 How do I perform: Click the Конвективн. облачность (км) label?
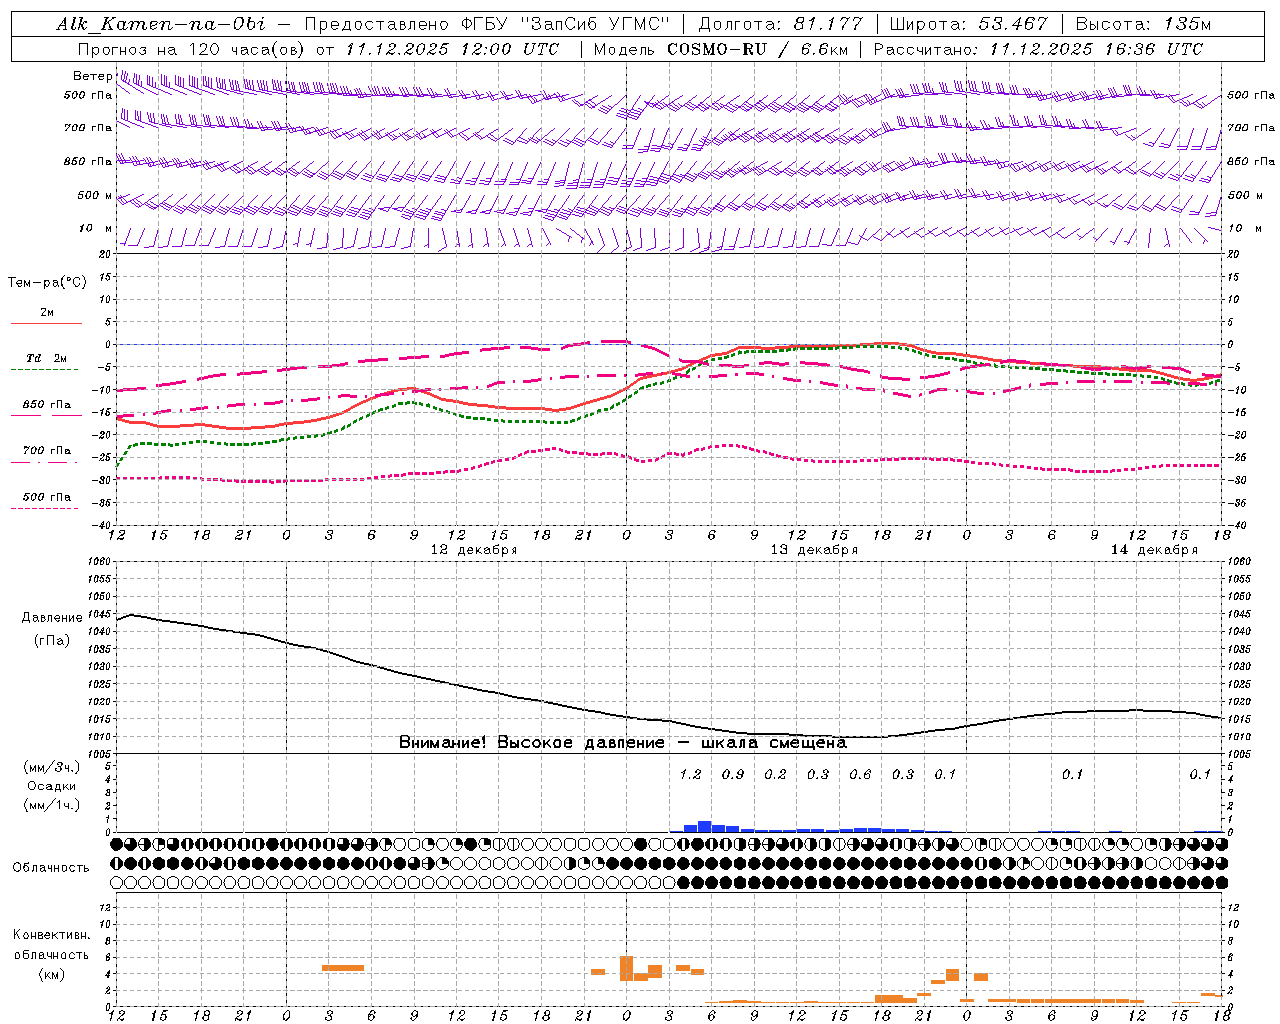51,954
